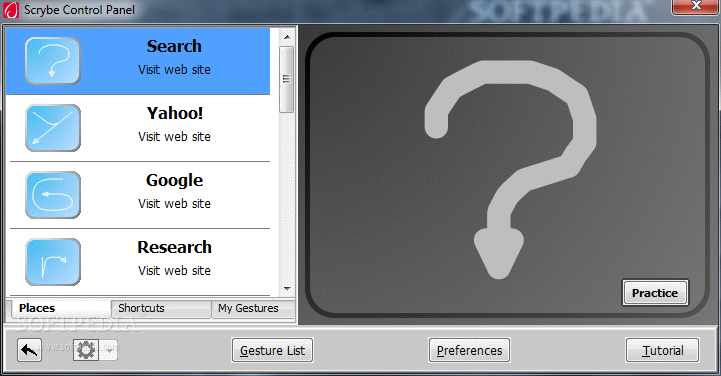Launch the Tutorial
The height and width of the screenshot is (376, 721).
tap(663, 350)
